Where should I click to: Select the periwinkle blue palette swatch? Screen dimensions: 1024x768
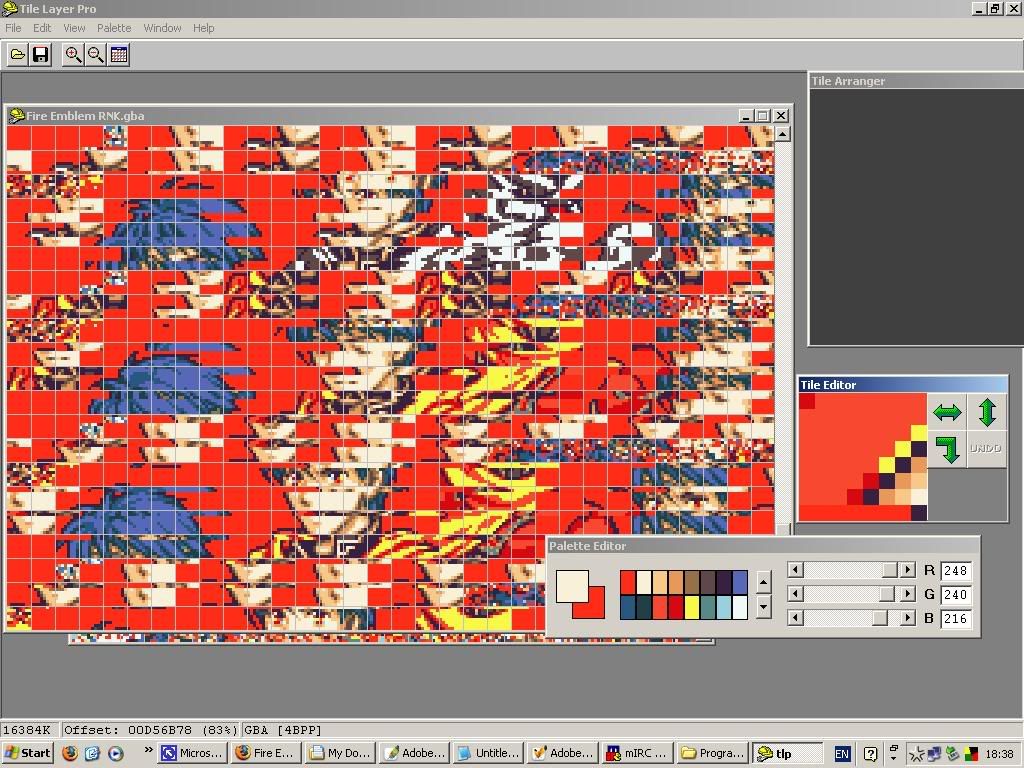[740, 583]
